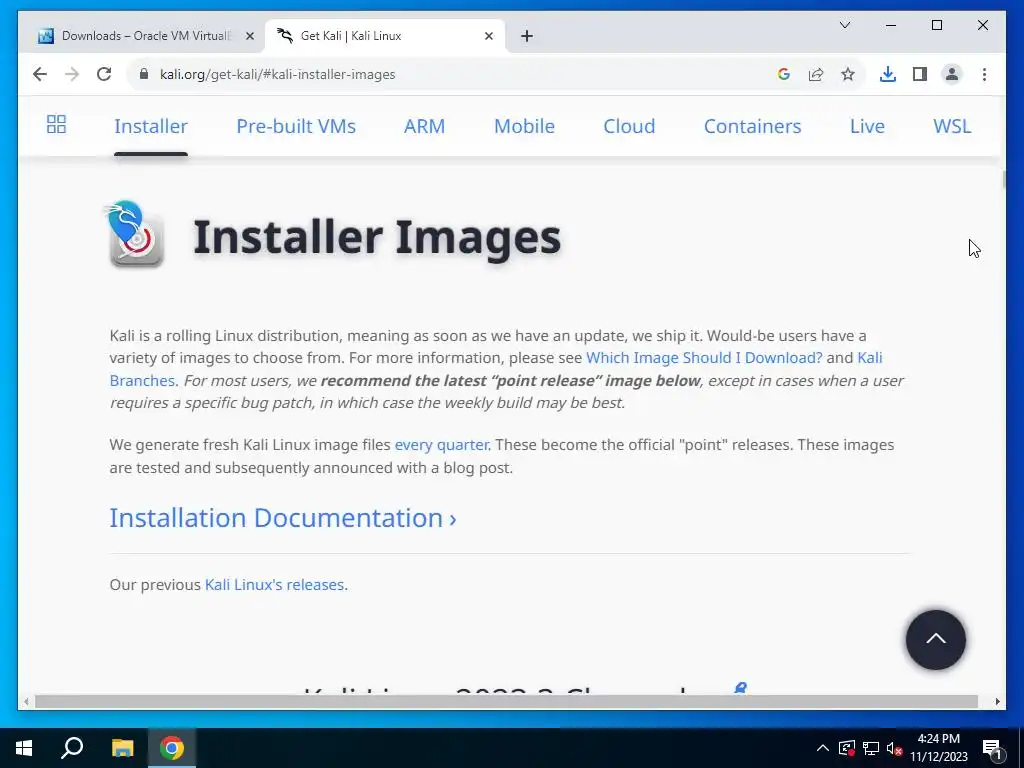The height and width of the screenshot is (768, 1024).
Task: Open File Explorer from taskbar
Action: [x=122, y=748]
